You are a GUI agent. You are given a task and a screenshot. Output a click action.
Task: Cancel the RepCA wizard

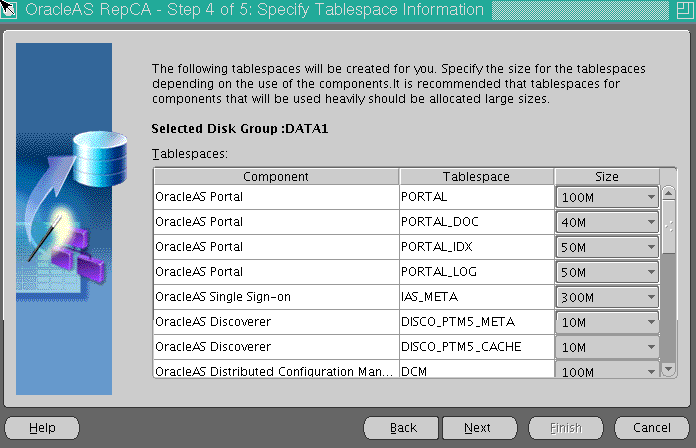click(652, 428)
